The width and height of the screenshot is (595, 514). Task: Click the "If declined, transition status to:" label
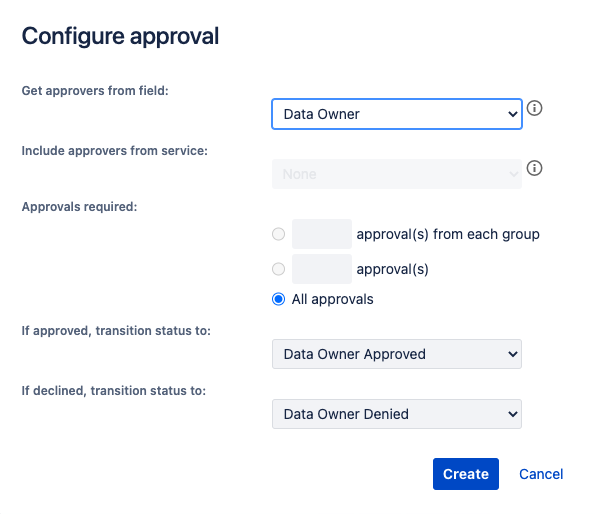tap(114, 391)
